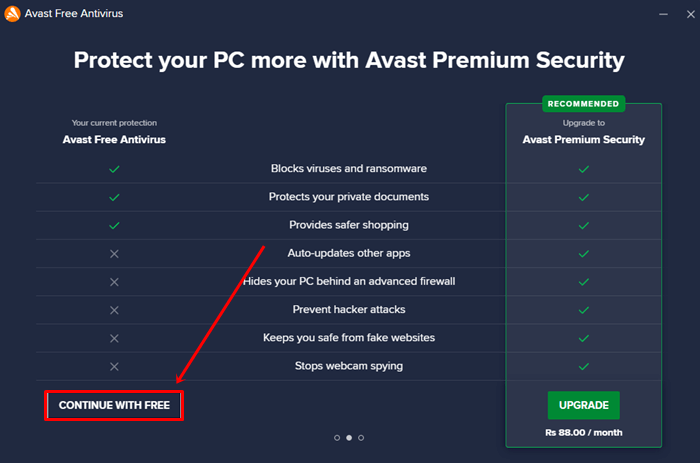
Task: Click the green Recommended badge
Action: click(x=583, y=103)
